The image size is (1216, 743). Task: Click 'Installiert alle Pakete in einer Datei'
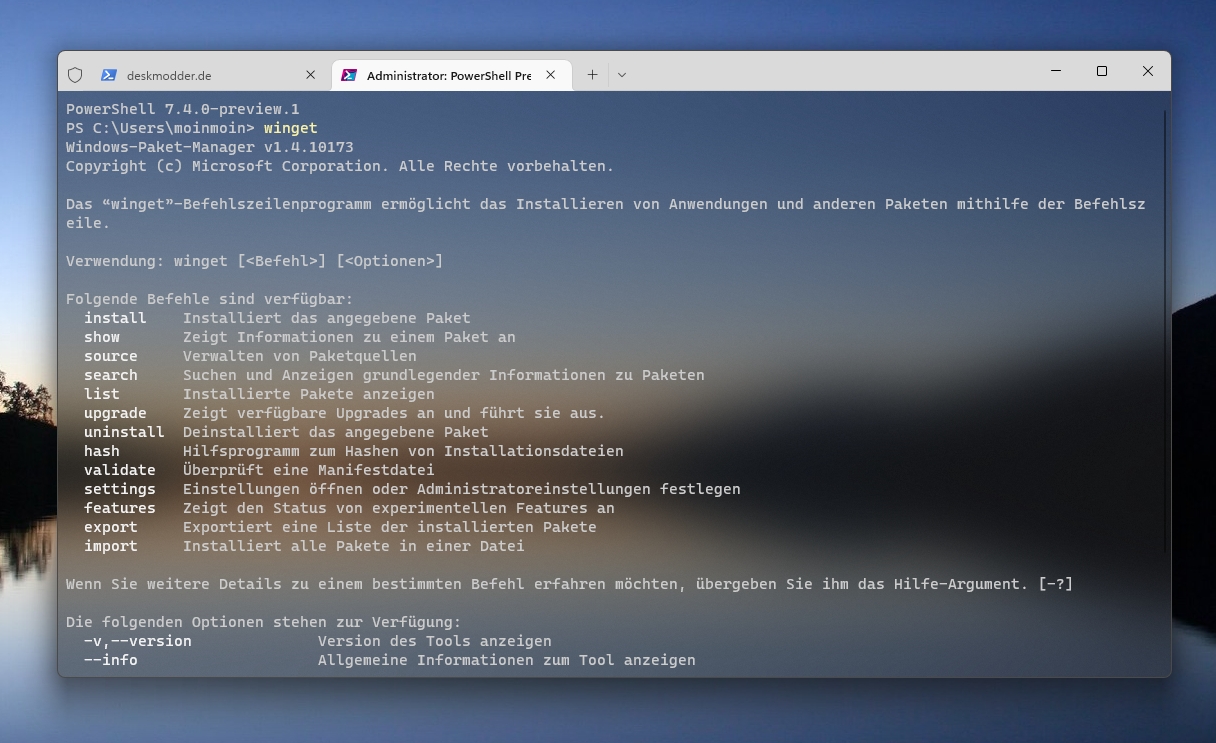tap(354, 546)
